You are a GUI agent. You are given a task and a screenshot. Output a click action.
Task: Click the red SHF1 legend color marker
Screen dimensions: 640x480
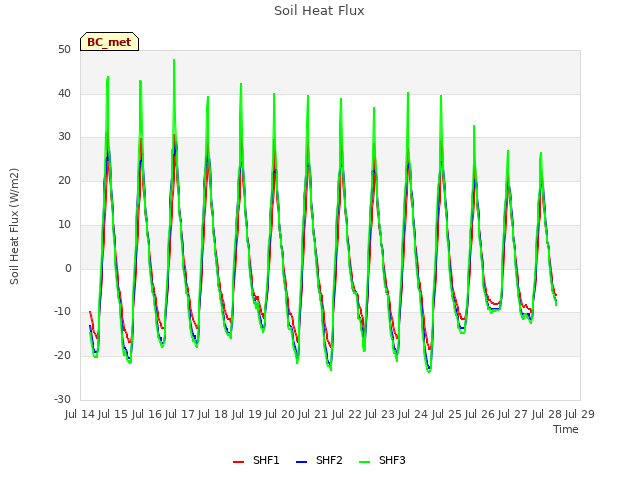pyautogui.click(x=238, y=462)
